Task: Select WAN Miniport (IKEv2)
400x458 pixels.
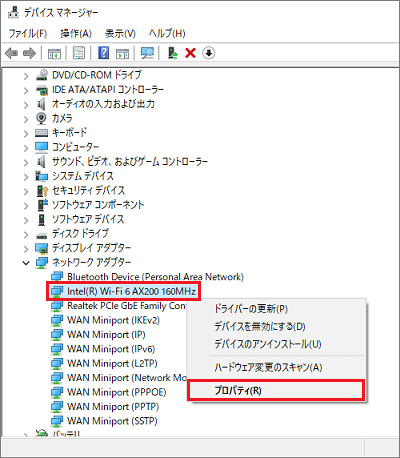Action: click(113, 320)
